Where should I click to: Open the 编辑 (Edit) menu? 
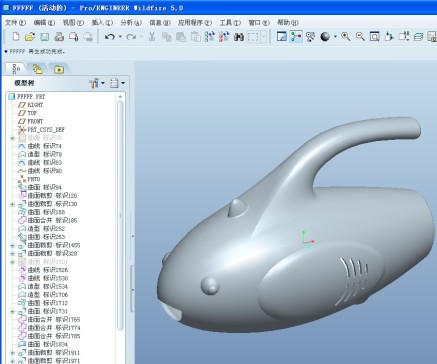coord(44,22)
